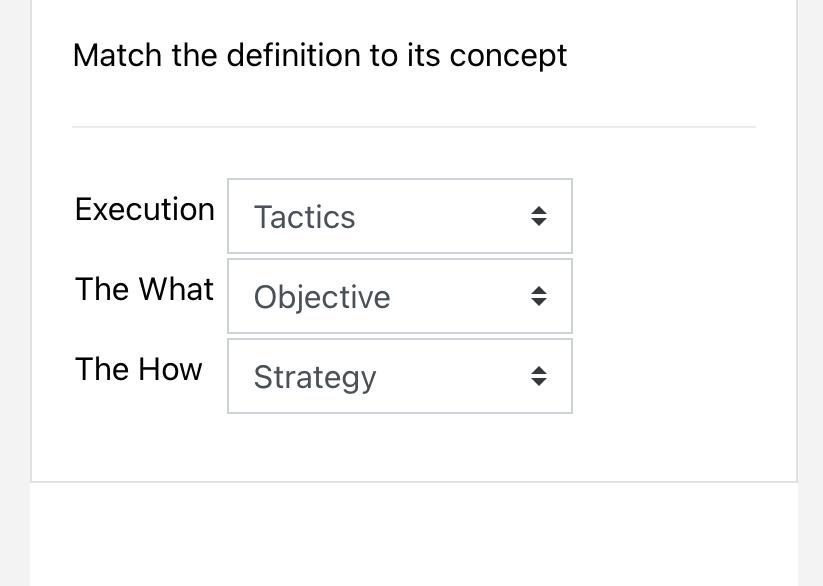Click the stepper arrows on the Objective selector
Image resolution: width=823 pixels, height=586 pixels.
point(539,295)
